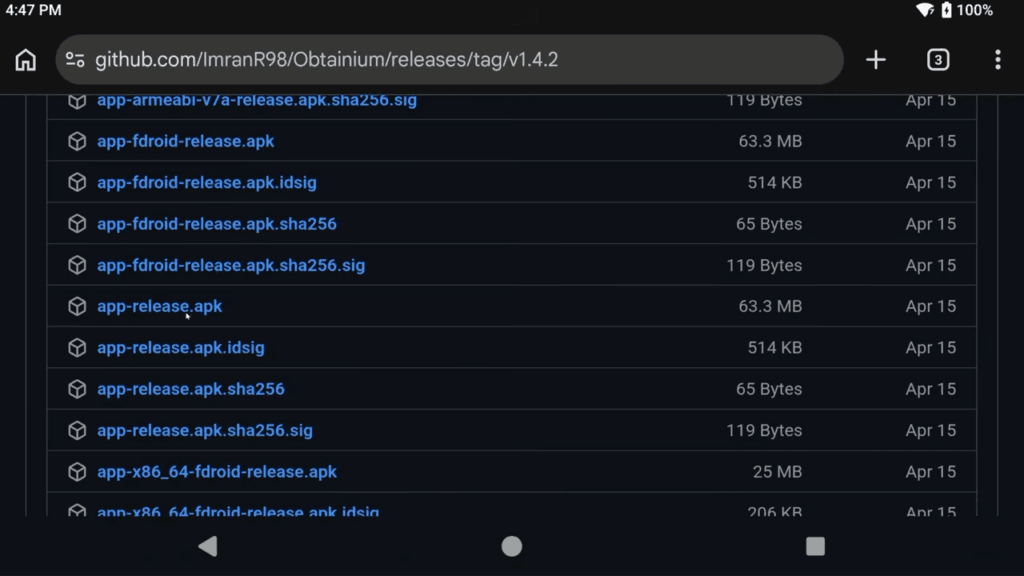Click Apr 15 date of app-x86_64-fdroid-release.apk
Image resolution: width=1024 pixels, height=576 pixels.
coord(931,472)
